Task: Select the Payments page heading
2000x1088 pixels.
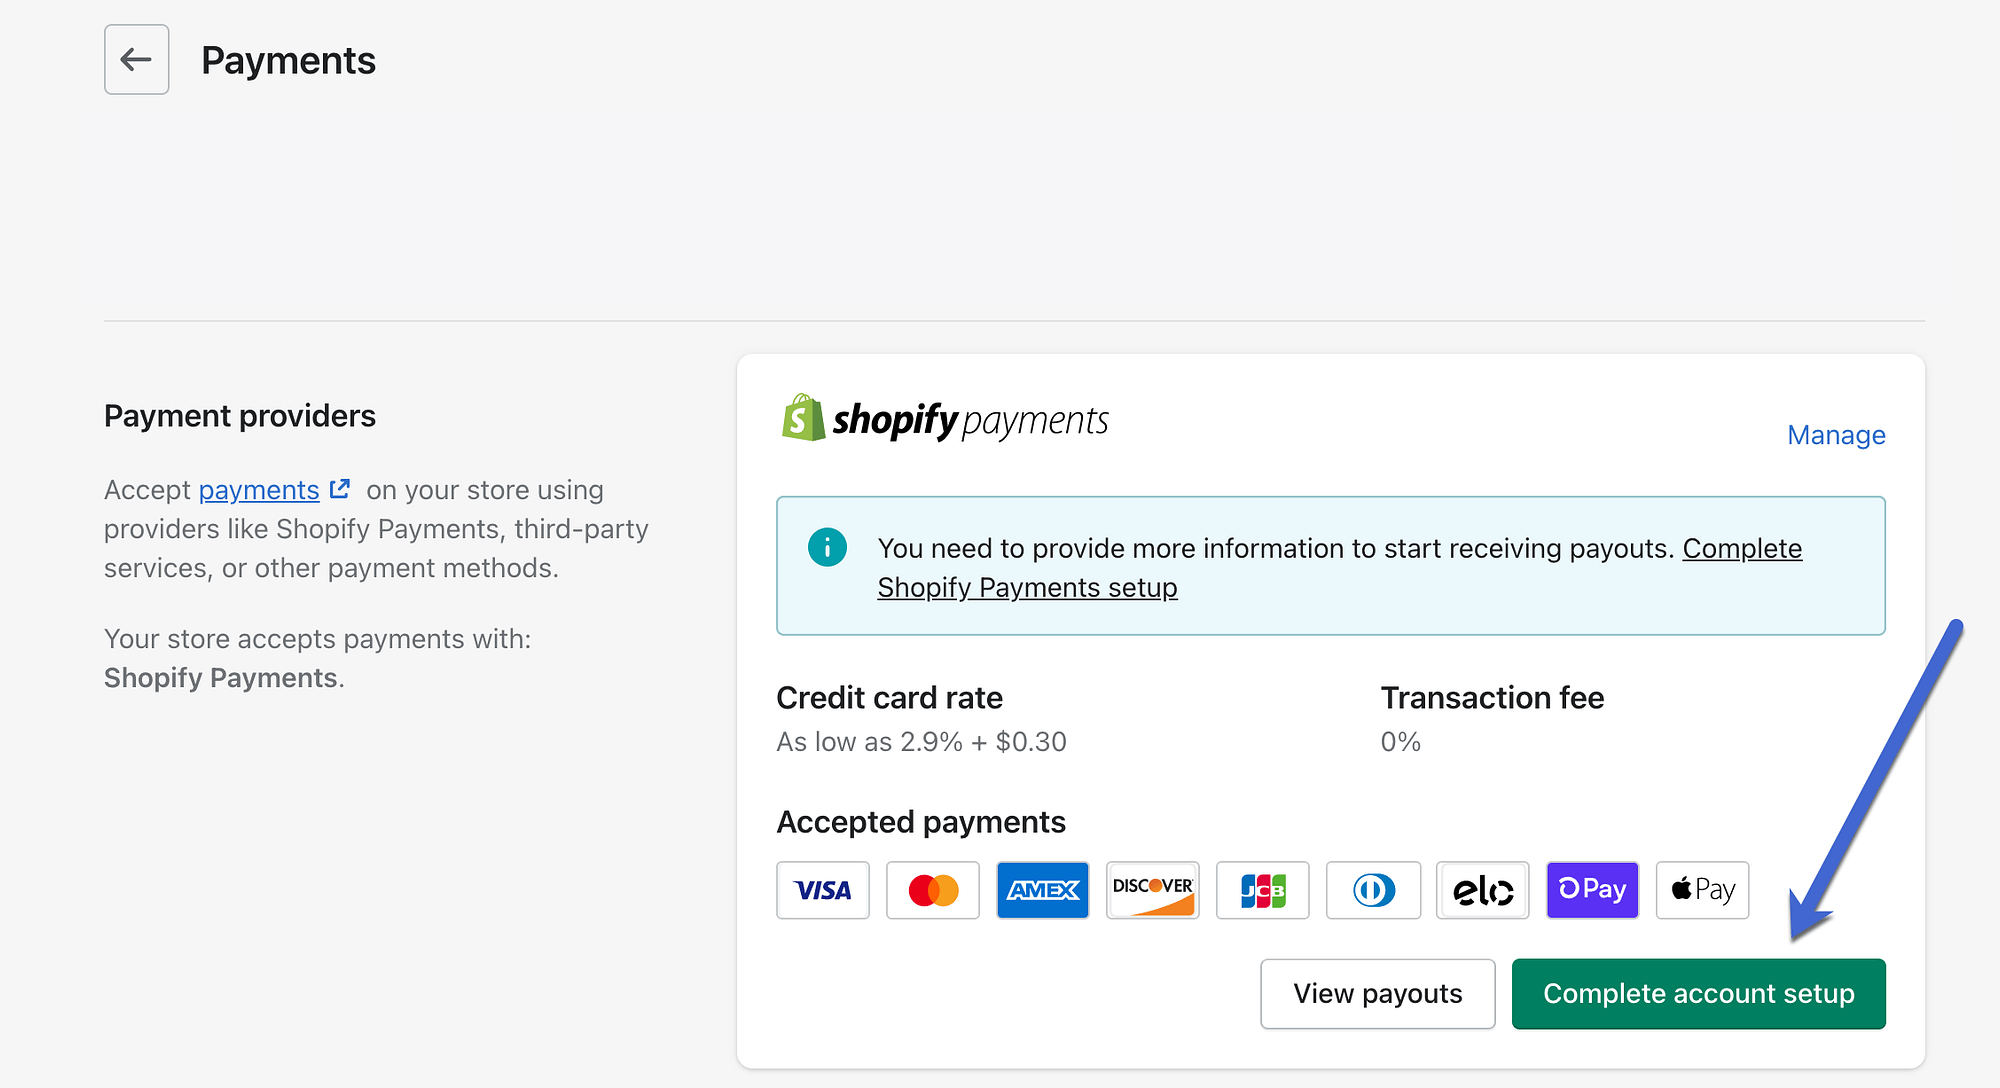Action: [288, 60]
